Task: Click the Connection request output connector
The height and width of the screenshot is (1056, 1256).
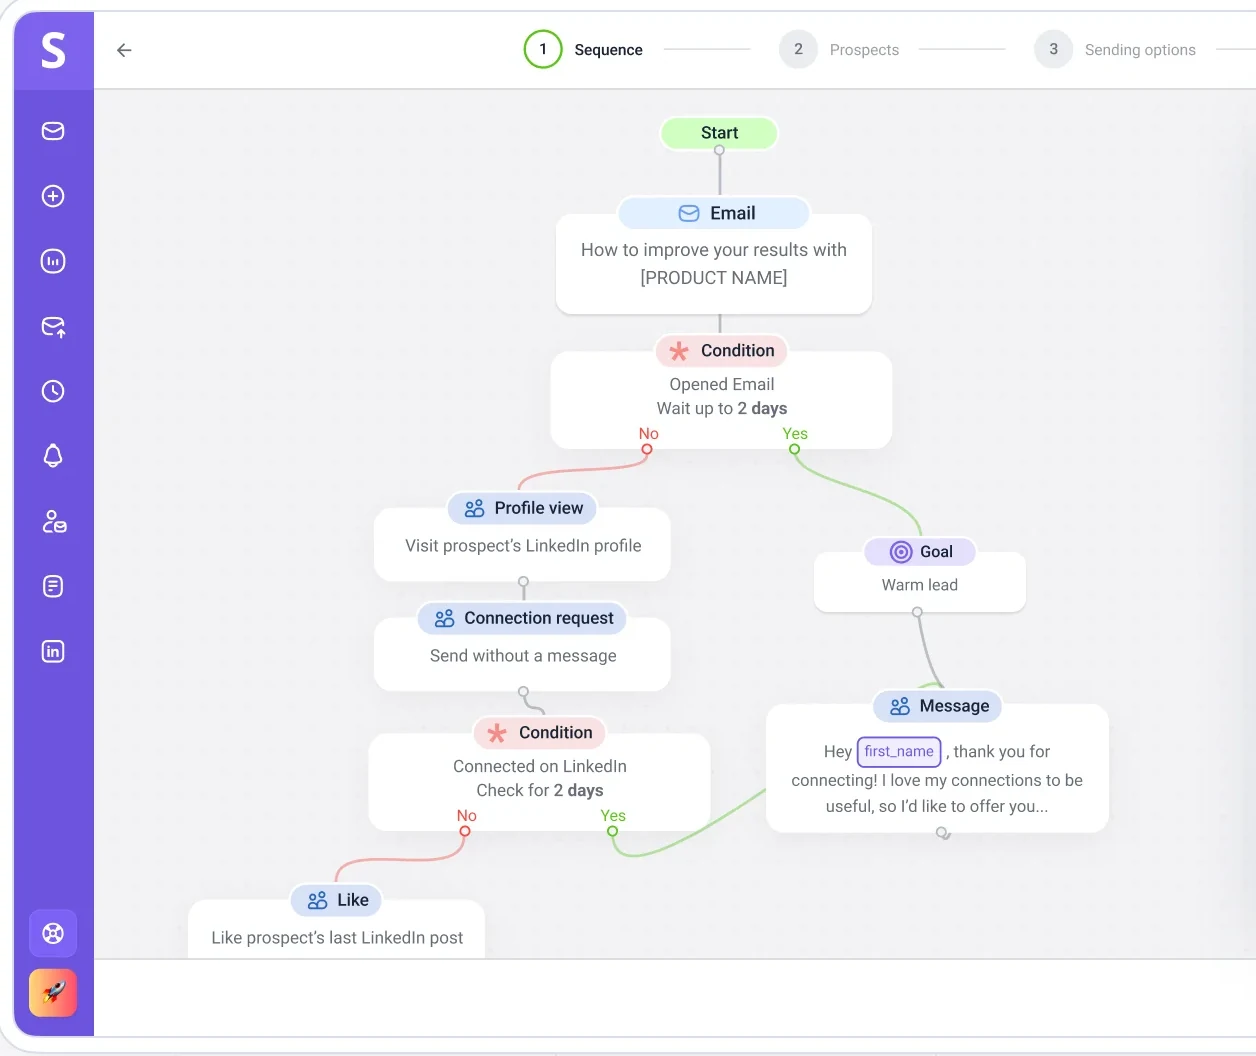Action: coord(523,691)
